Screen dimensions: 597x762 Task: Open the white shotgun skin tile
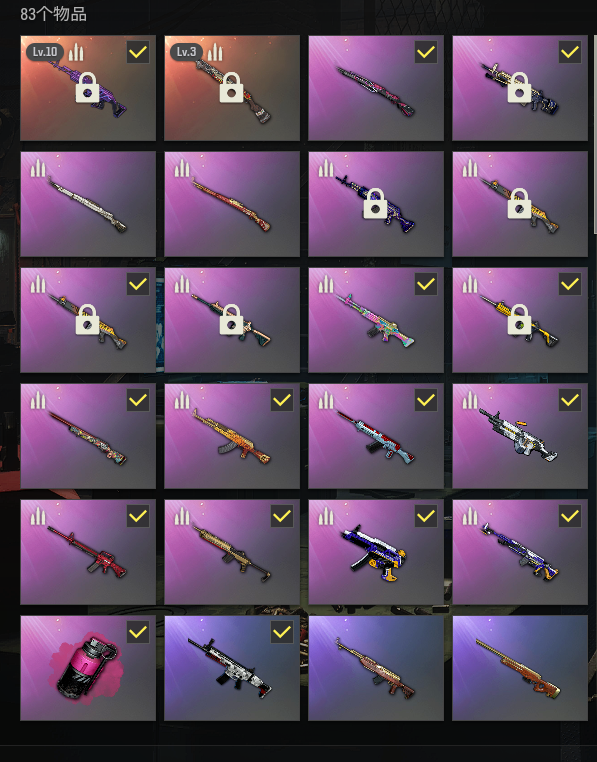tap(88, 204)
